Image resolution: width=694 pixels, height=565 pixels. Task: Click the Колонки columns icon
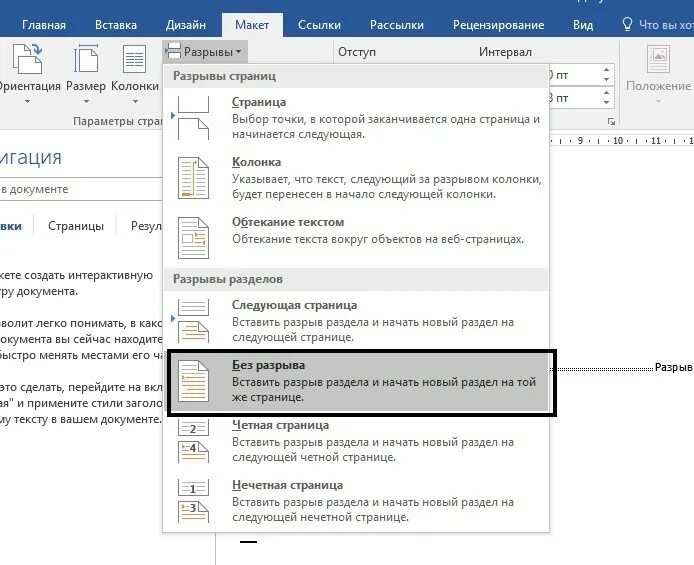(135, 58)
